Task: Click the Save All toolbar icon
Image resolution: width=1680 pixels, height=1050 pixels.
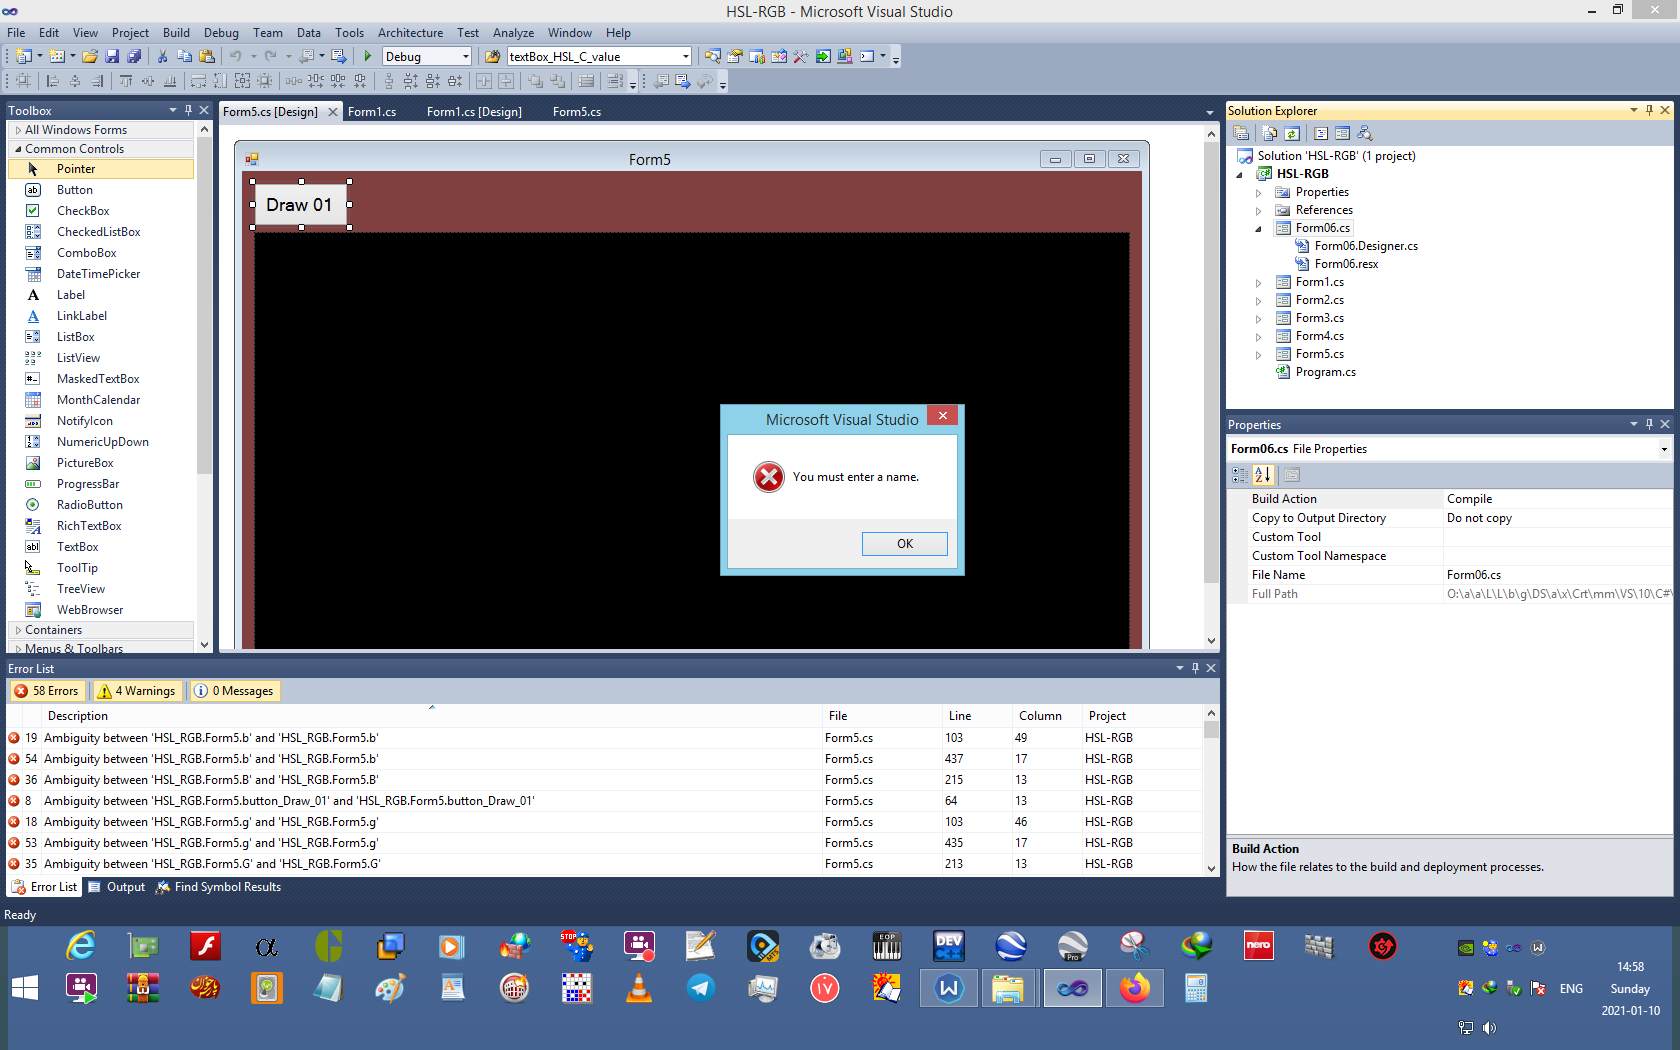Action: point(134,57)
